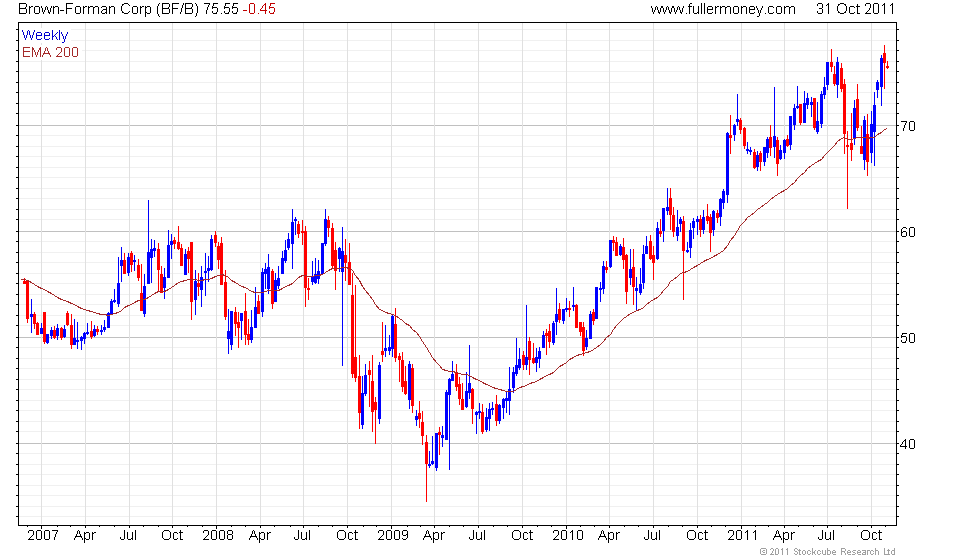The image size is (980, 560).
Task: Click the 2007 year axis label
Action: tap(42, 536)
